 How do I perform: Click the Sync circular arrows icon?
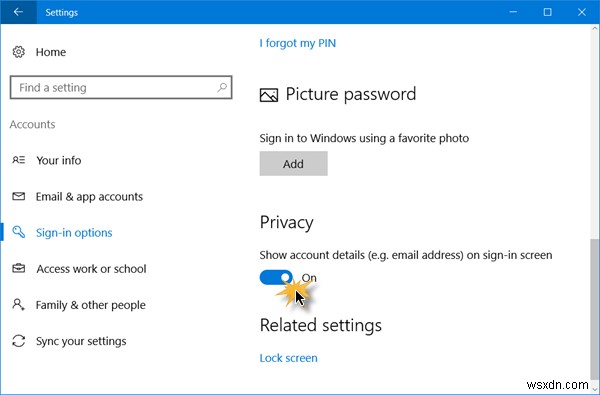(18, 341)
